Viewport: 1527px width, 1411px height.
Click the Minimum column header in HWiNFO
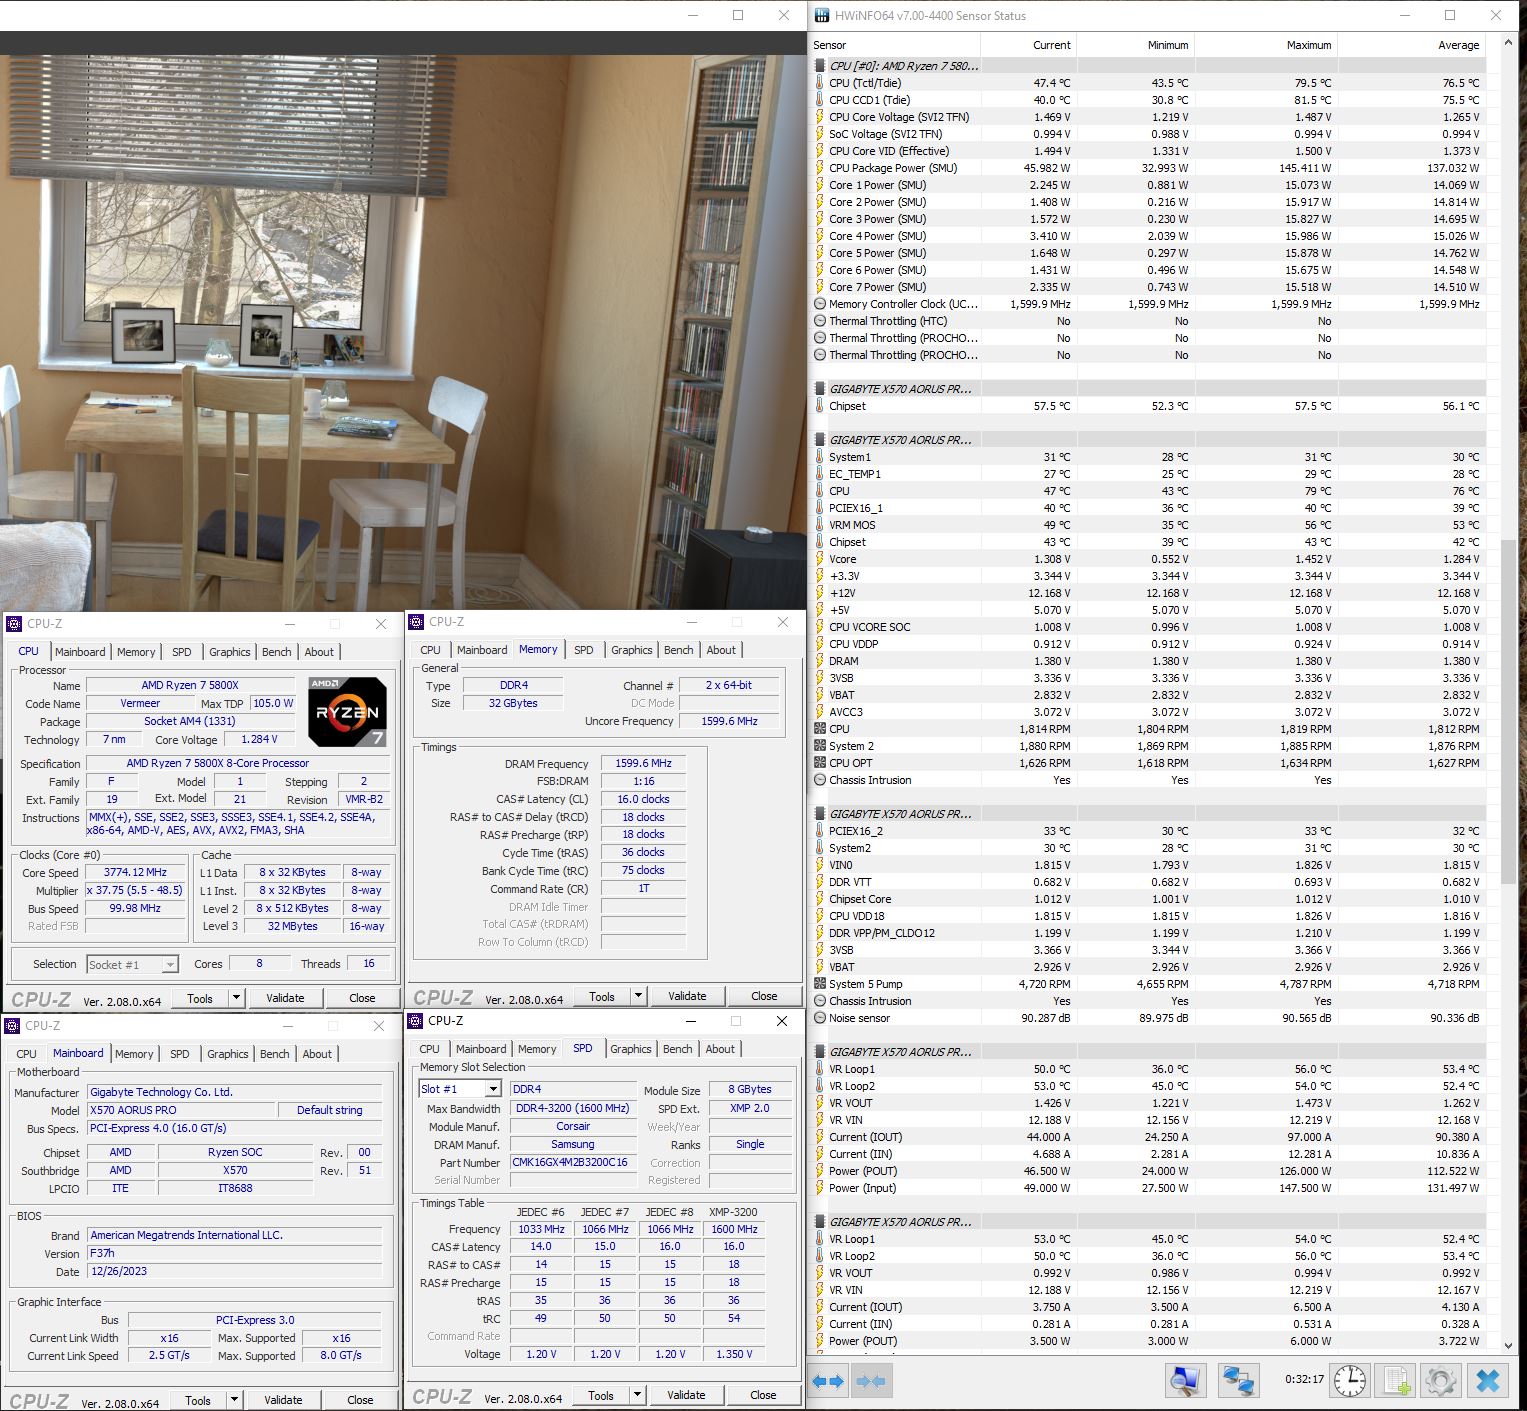[1135, 45]
